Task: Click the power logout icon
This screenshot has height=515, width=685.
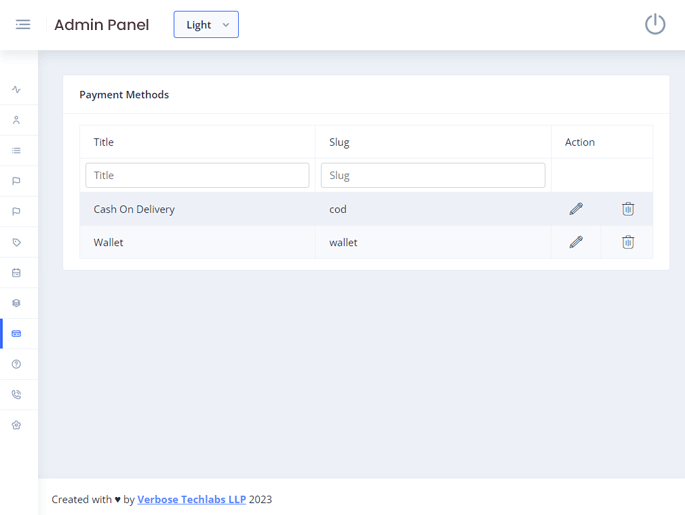Action: pyautogui.click(x=654, y=24)
